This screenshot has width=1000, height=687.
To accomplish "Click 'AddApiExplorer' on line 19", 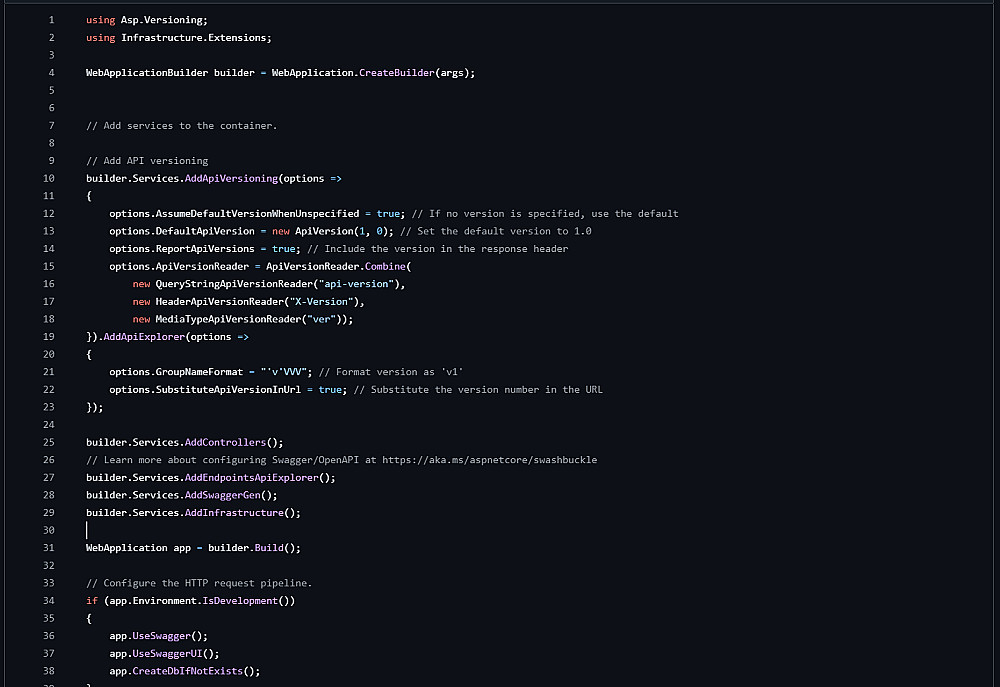I will 144,336.
